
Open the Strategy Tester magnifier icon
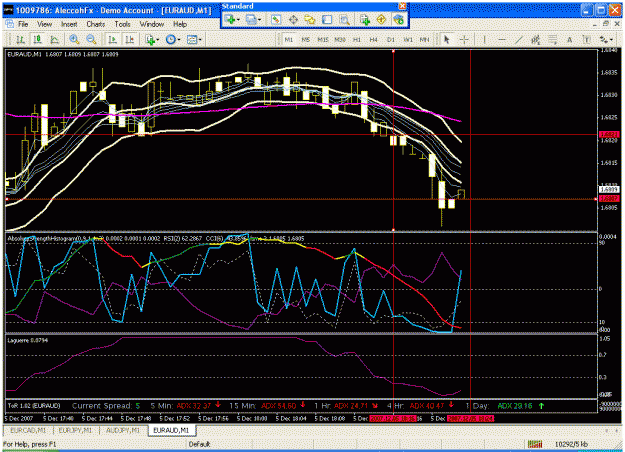[x=344, y=19]
